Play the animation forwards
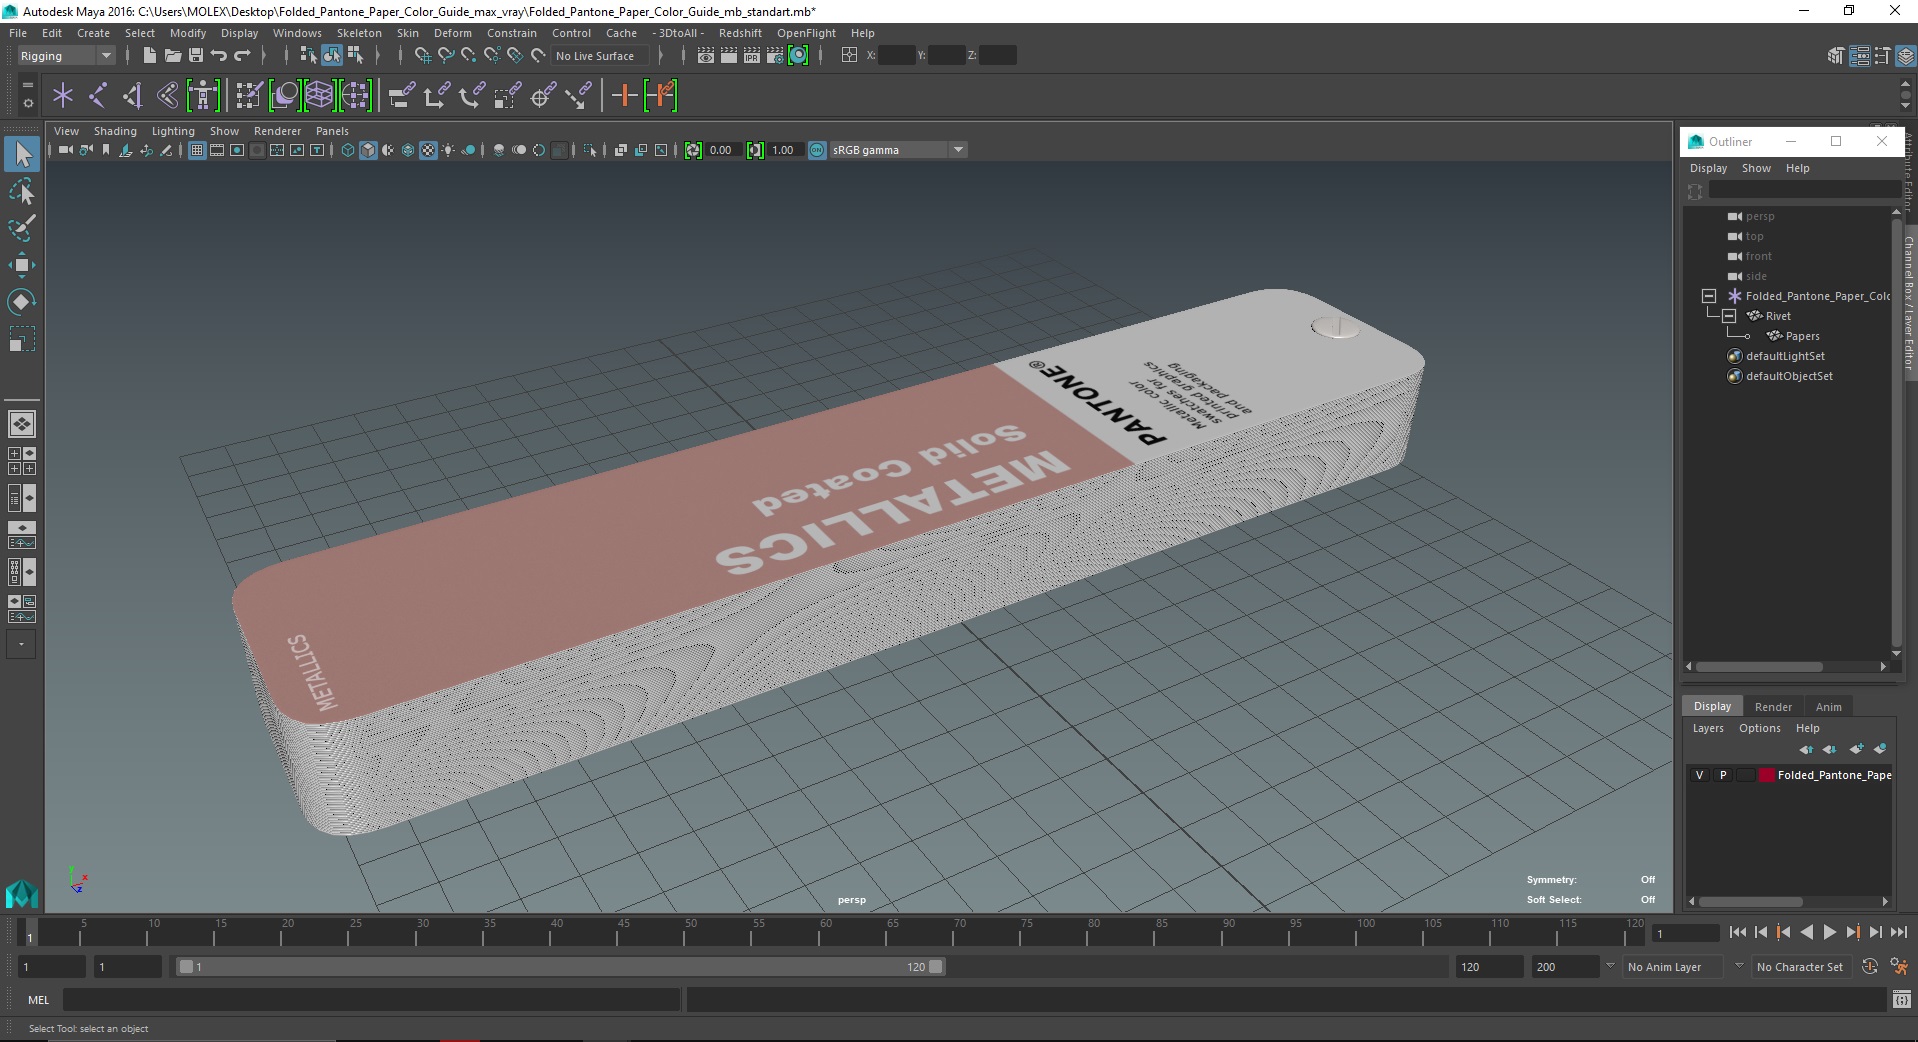The width and height of the screenshot is (1918, 1042). tap(1830, 932)
